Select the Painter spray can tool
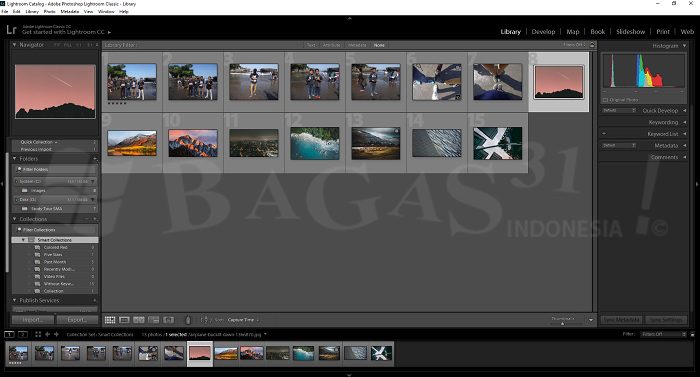700x377 pixels. 188,320
